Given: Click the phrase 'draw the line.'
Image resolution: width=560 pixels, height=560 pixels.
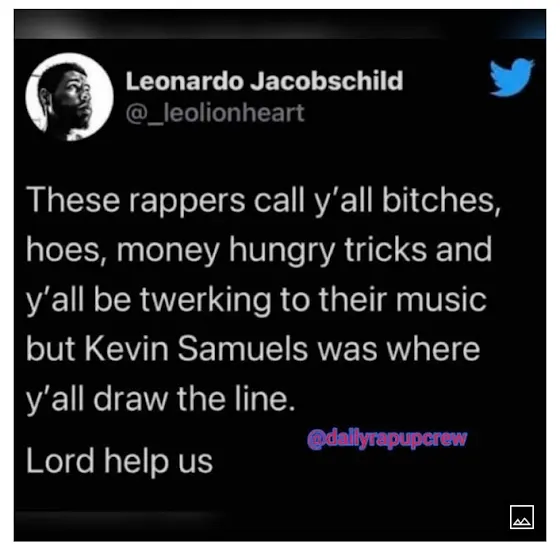Looking at the screenshot, I should (194, 398).
